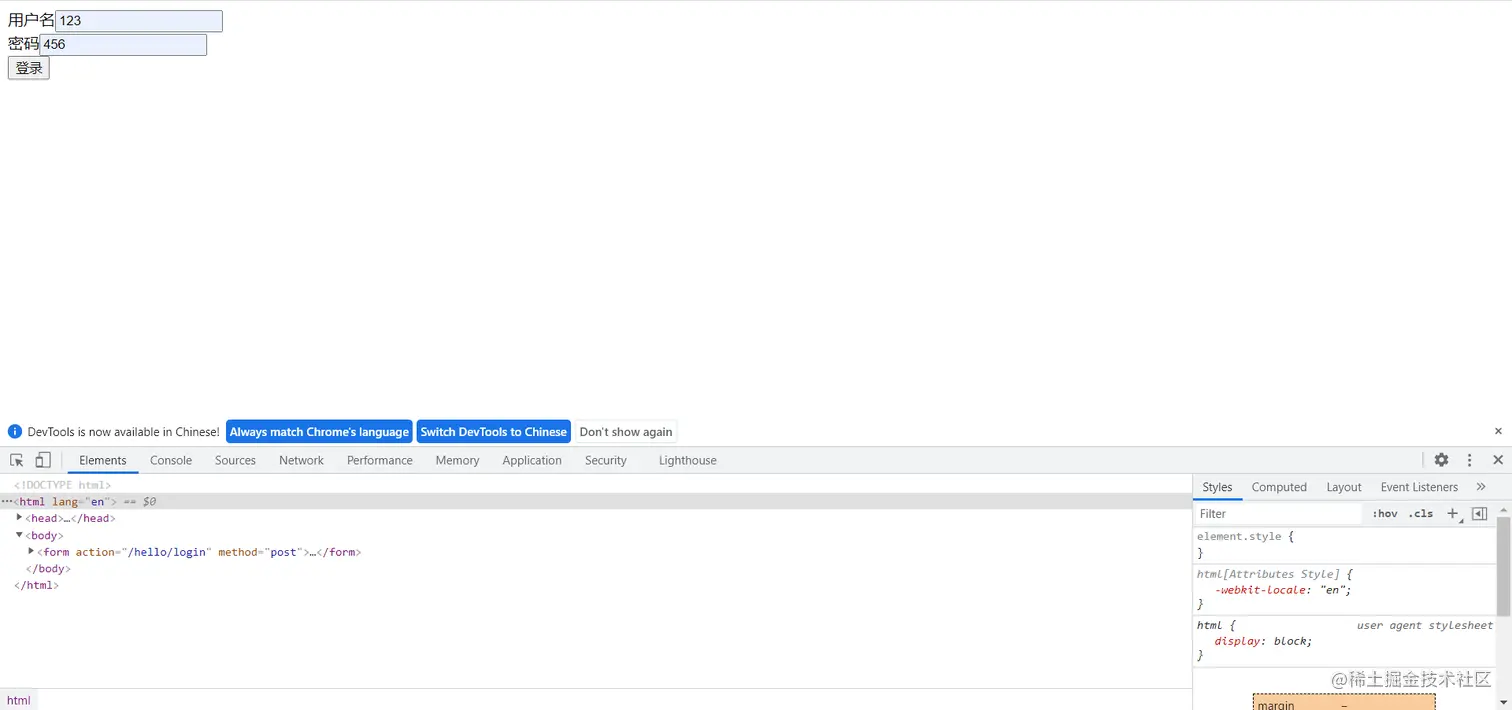Click the margin box model region
Screen dimensions: 1512x710
[1344, 703]
